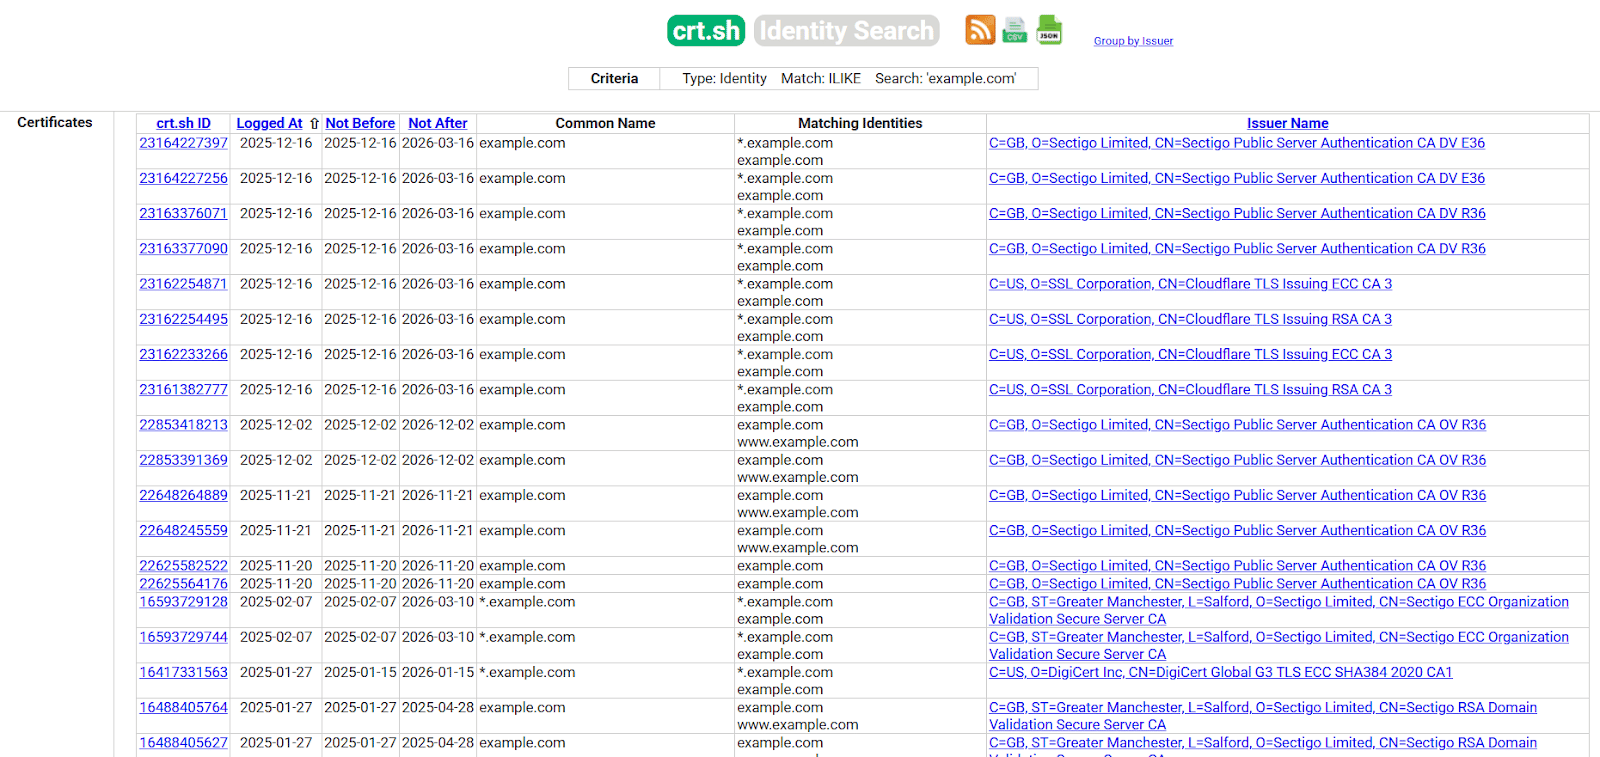Open certificate 23163376071
Viewport: 1600px width, 757px height.
tap(183, 213)
